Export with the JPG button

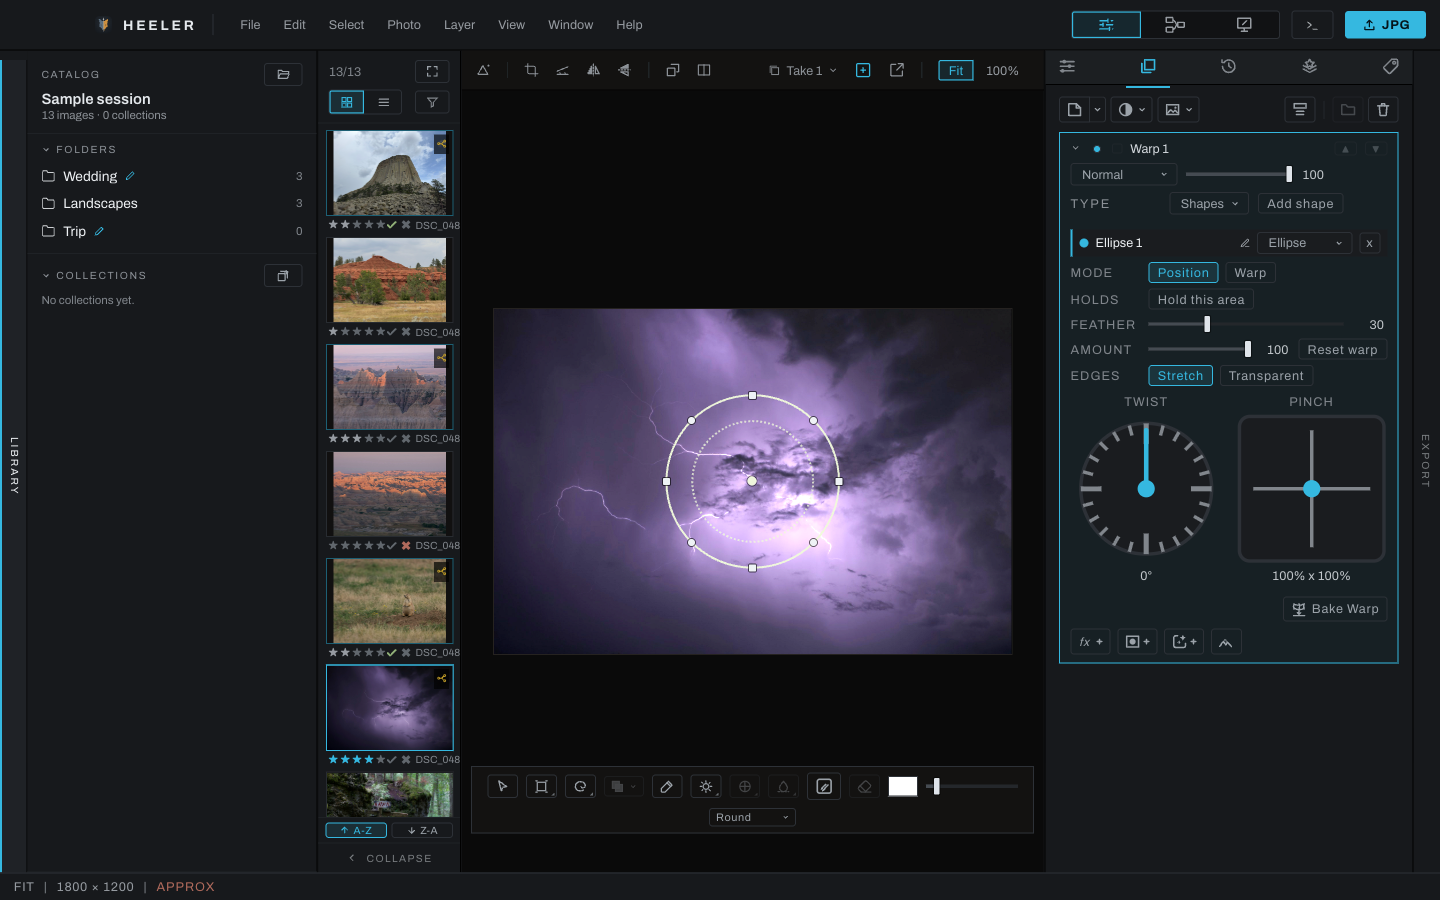pyautogui.click(x=1385, y=25)
